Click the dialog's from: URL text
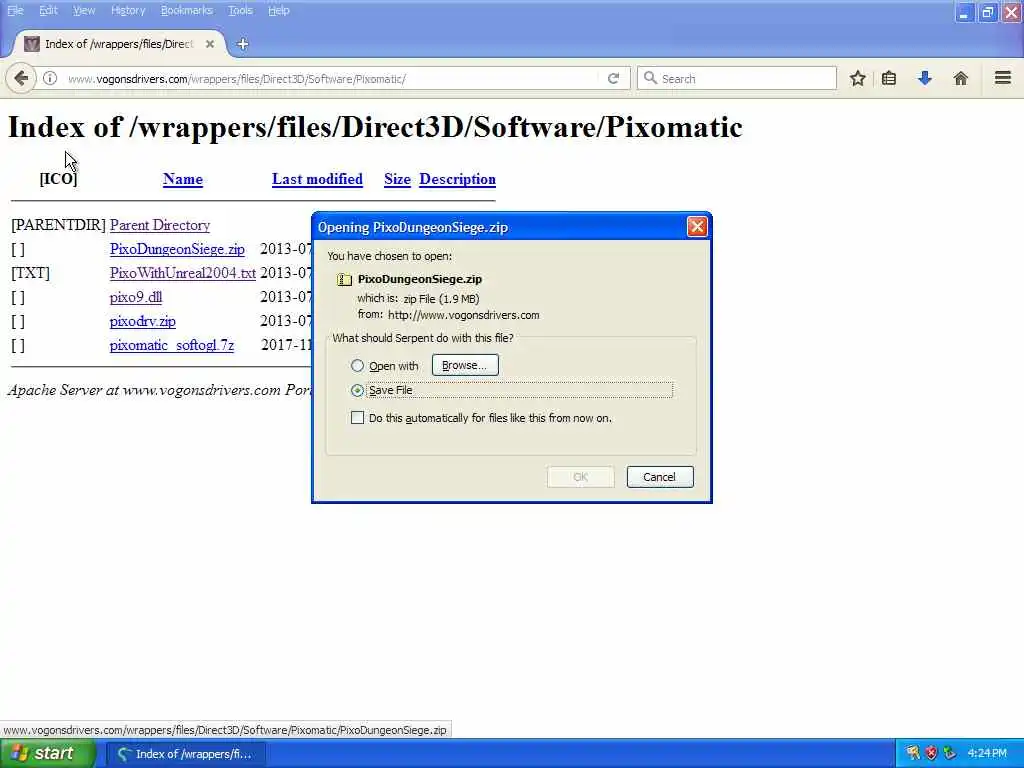1024x768 pixels. point(464,315)
